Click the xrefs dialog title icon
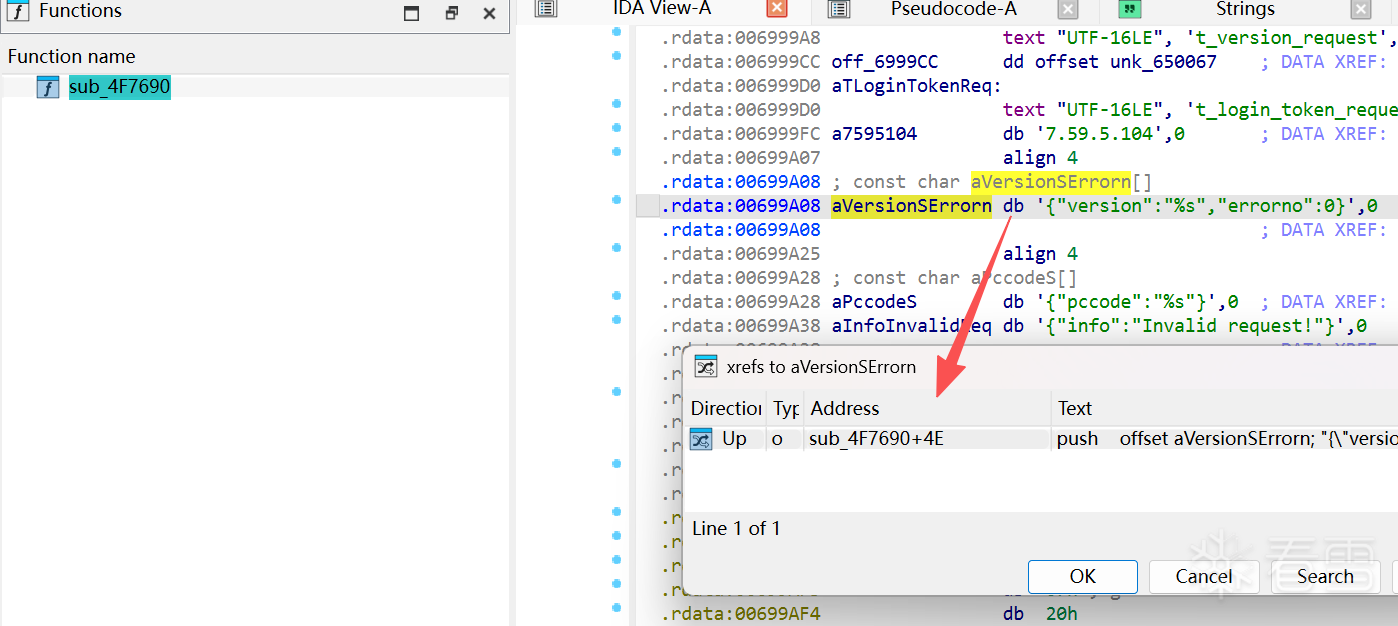1398x626 pixels. pyautogui.click(x=706, y=367)
